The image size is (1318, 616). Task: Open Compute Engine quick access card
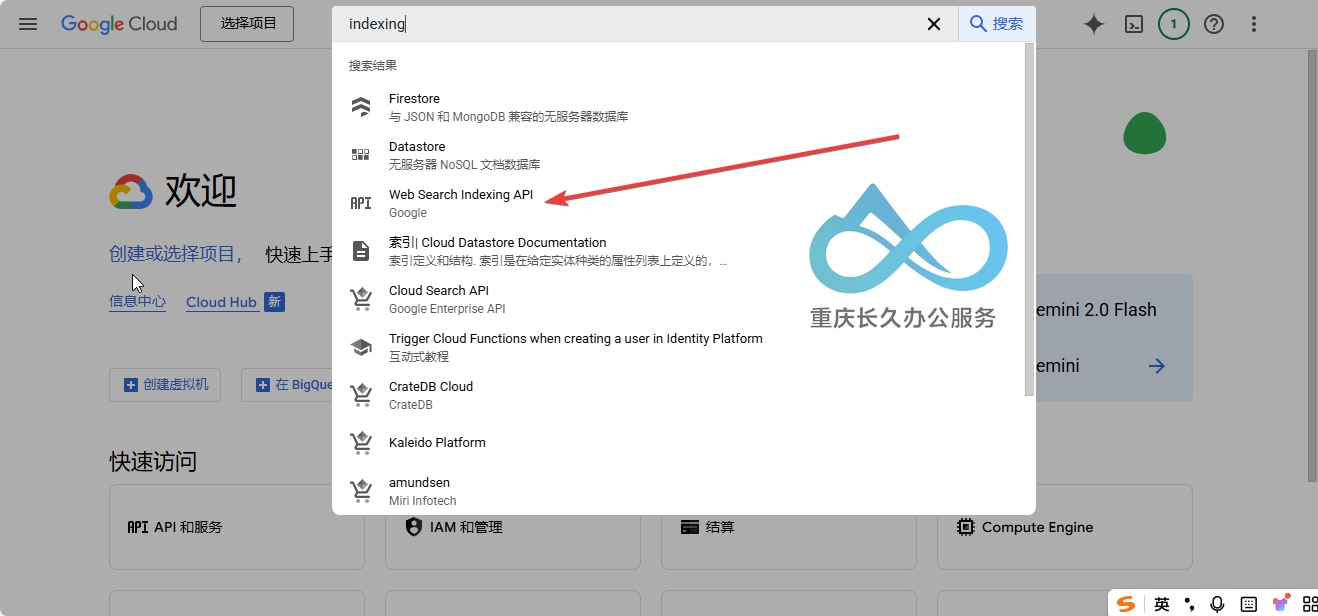click(x=1065, y=527)
